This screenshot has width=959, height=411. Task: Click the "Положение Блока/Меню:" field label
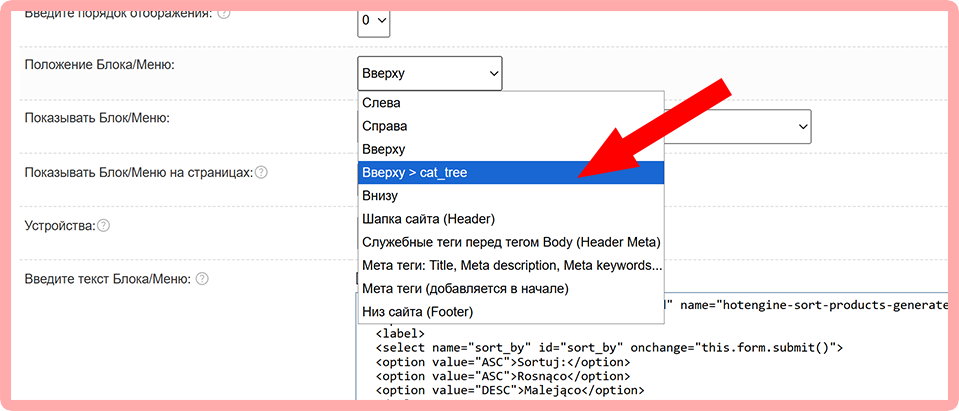point(99,65)
